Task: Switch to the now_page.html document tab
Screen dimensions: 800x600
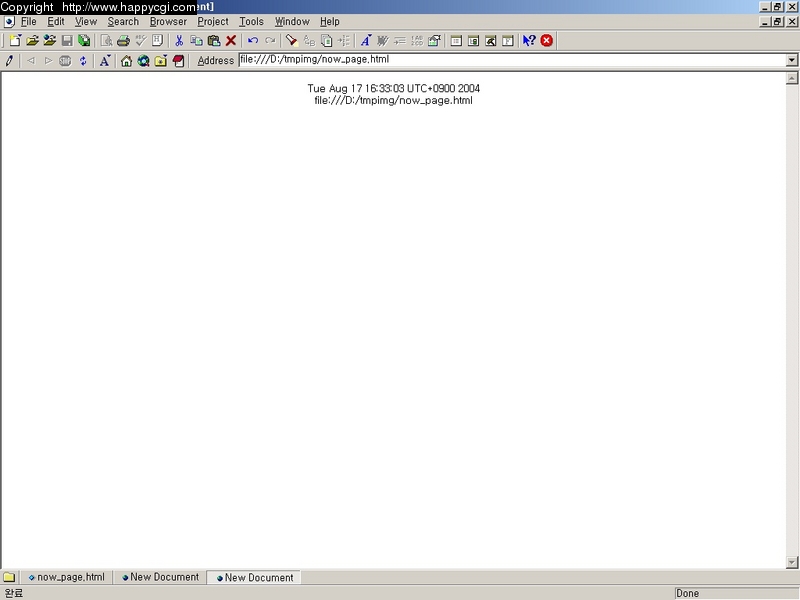Action: pyautogui.click(x=67, y=577)
